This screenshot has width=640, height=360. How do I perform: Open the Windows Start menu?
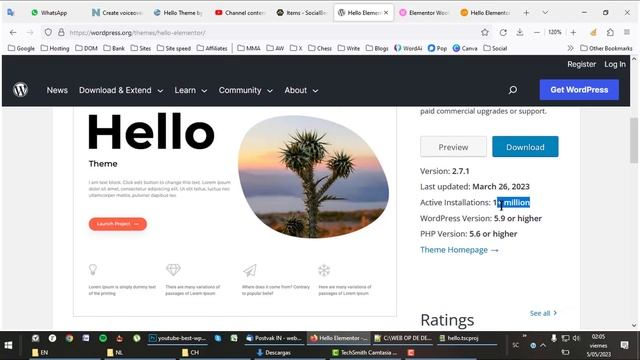8,345
